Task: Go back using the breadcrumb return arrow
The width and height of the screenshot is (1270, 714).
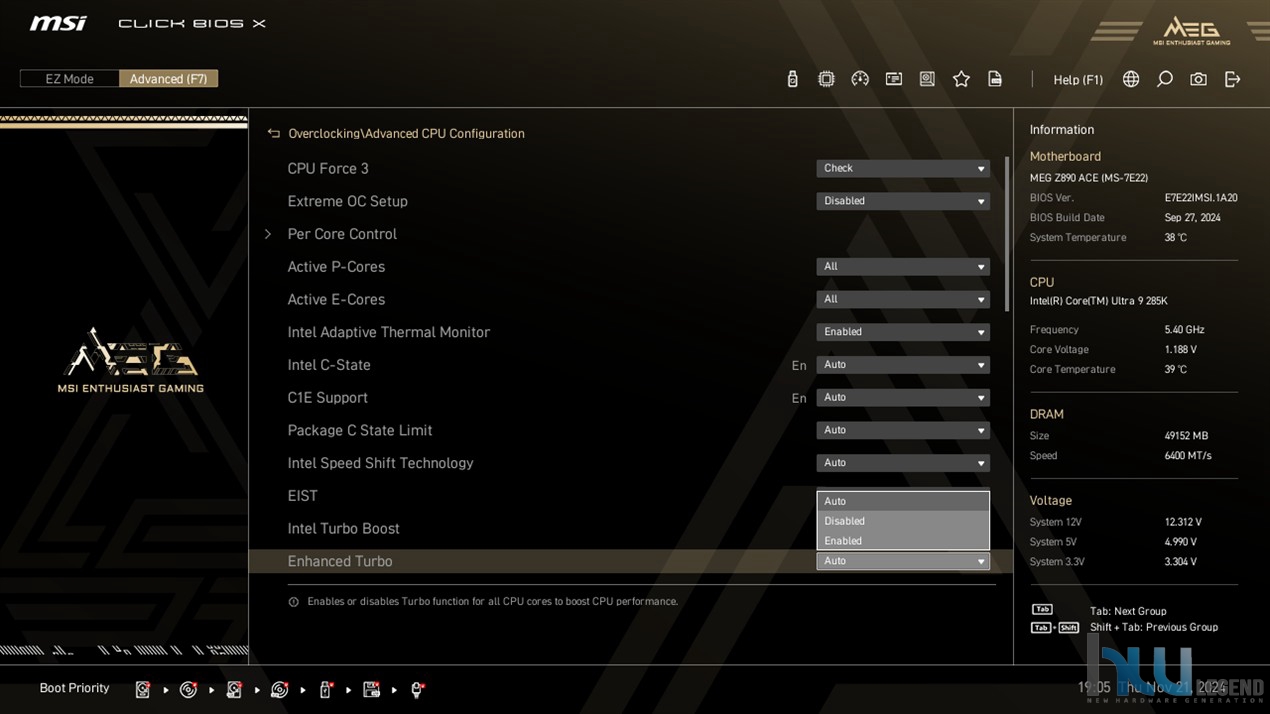Action: [274, 133]
